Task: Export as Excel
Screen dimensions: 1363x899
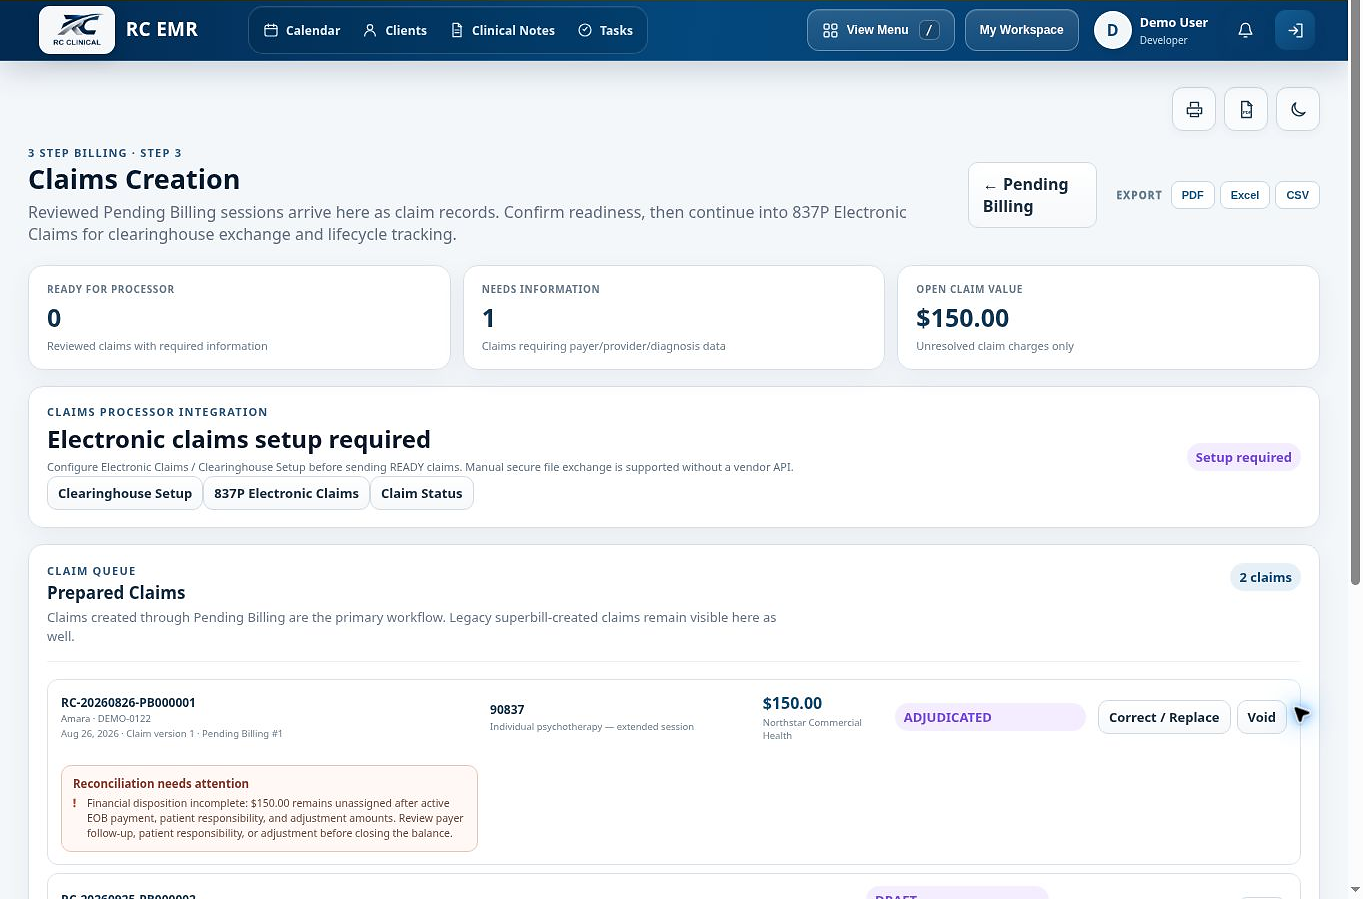Action: pos(1245,195)
